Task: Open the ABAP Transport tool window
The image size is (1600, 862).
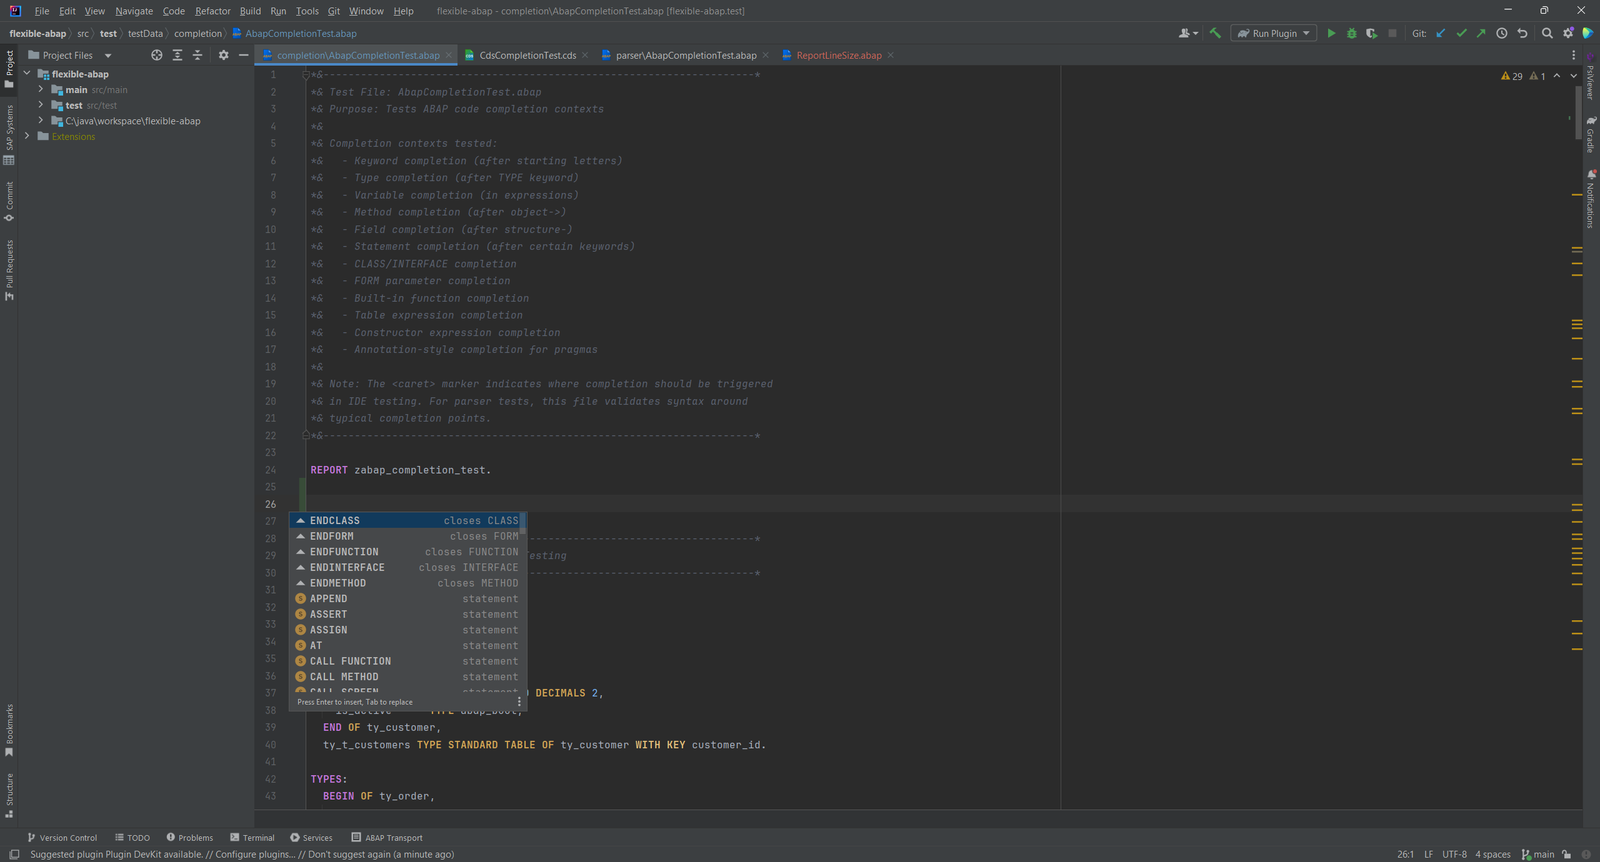Action: pyautogui.click(x=387, y=838)
